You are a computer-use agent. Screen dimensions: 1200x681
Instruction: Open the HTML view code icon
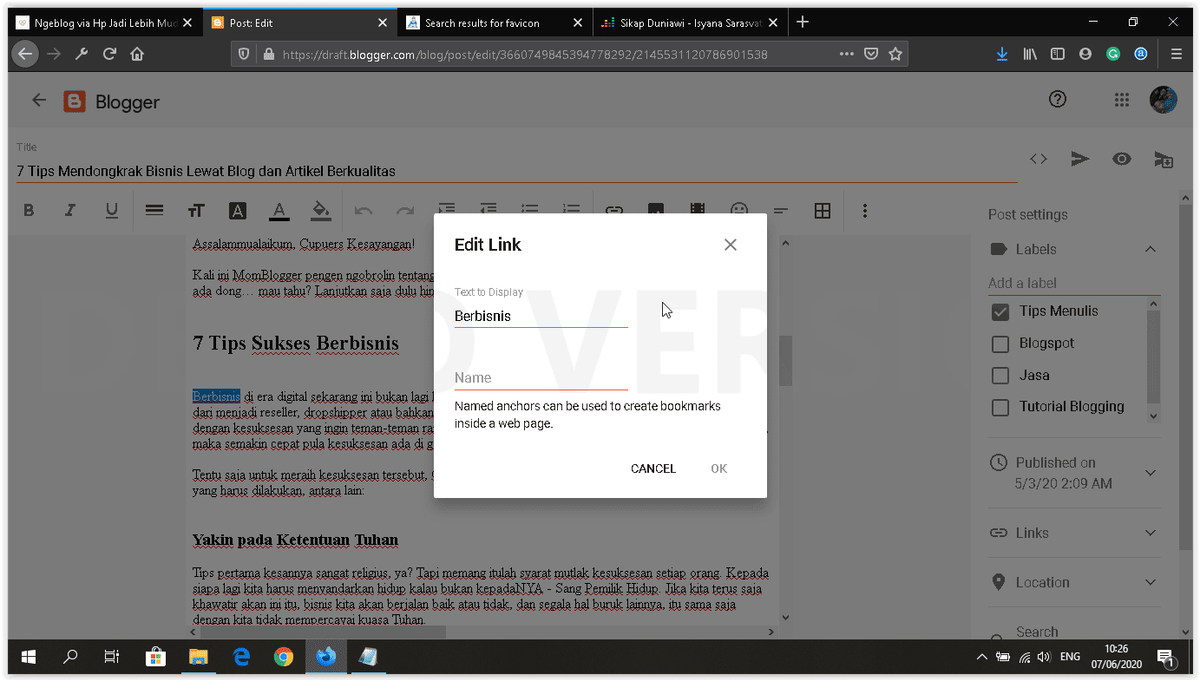pyautogui.click(x=1039, y=158)
